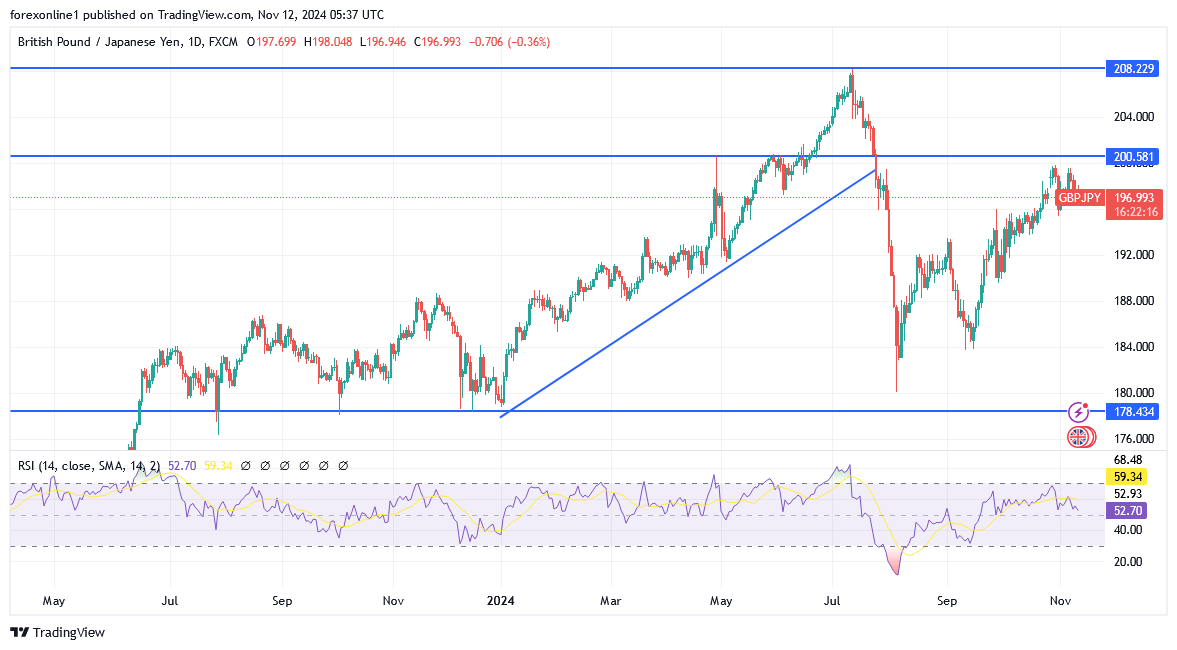This screenshot has width=1177, height=650.
Task: Select the 208.229 horizontal line price label
Action: [1132, 69]
